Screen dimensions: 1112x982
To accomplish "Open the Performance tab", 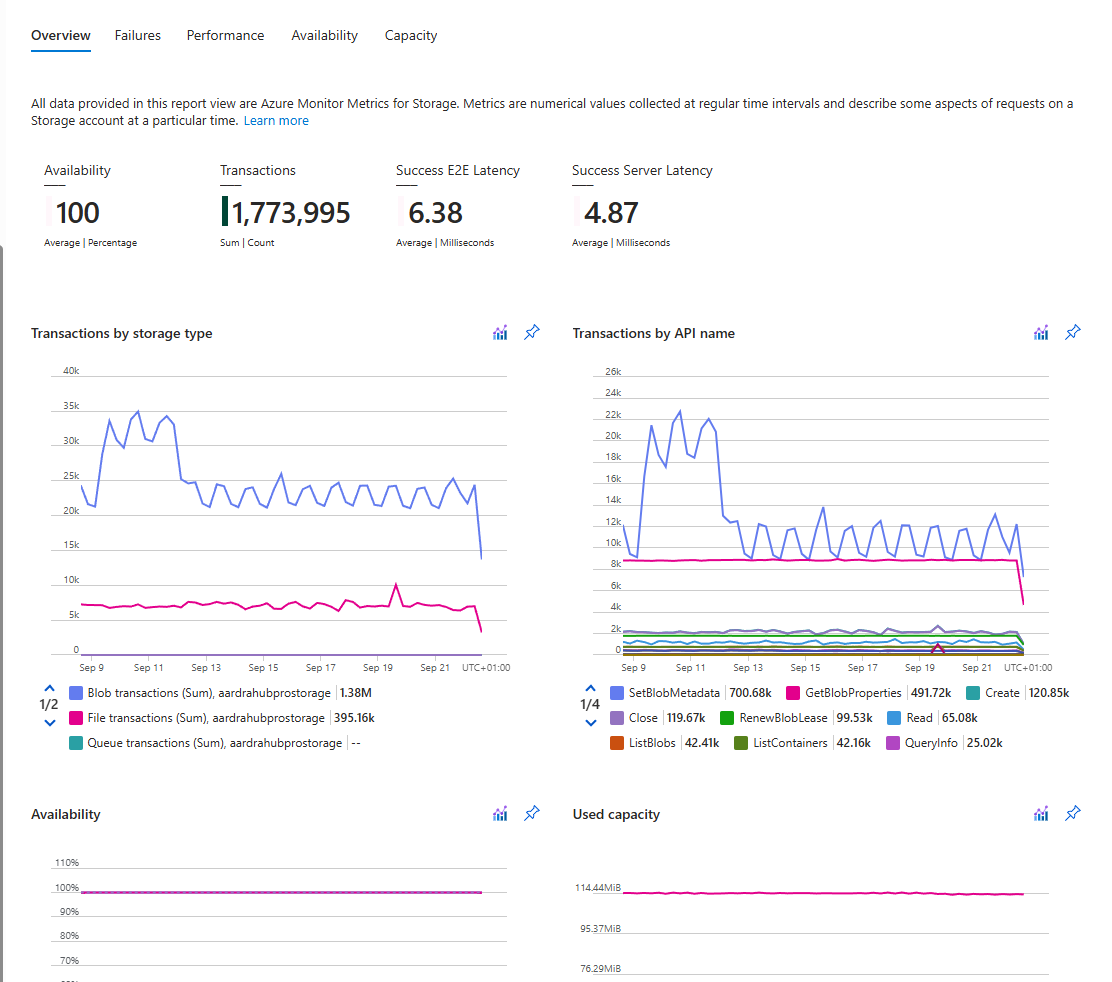I will coord(226,35).
